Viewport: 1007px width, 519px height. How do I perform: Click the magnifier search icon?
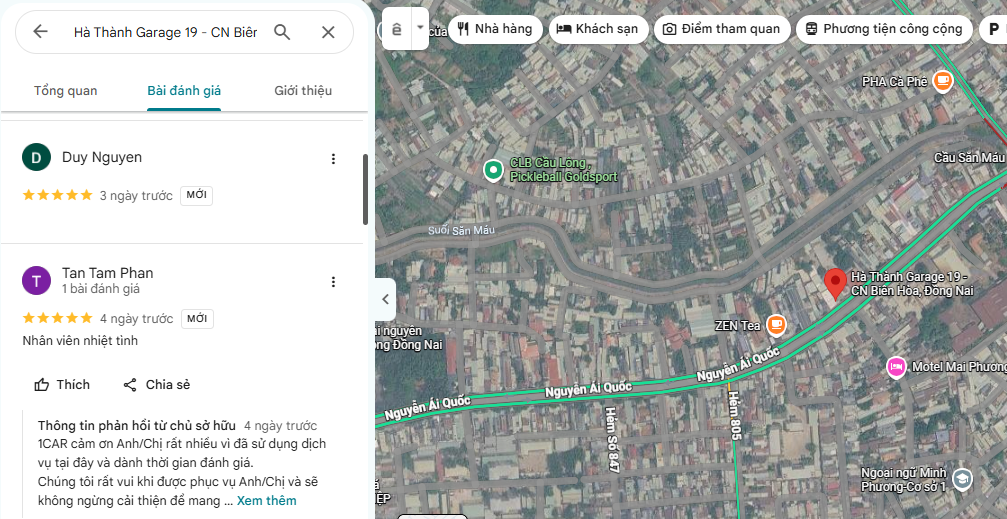[x=282, y=31]
